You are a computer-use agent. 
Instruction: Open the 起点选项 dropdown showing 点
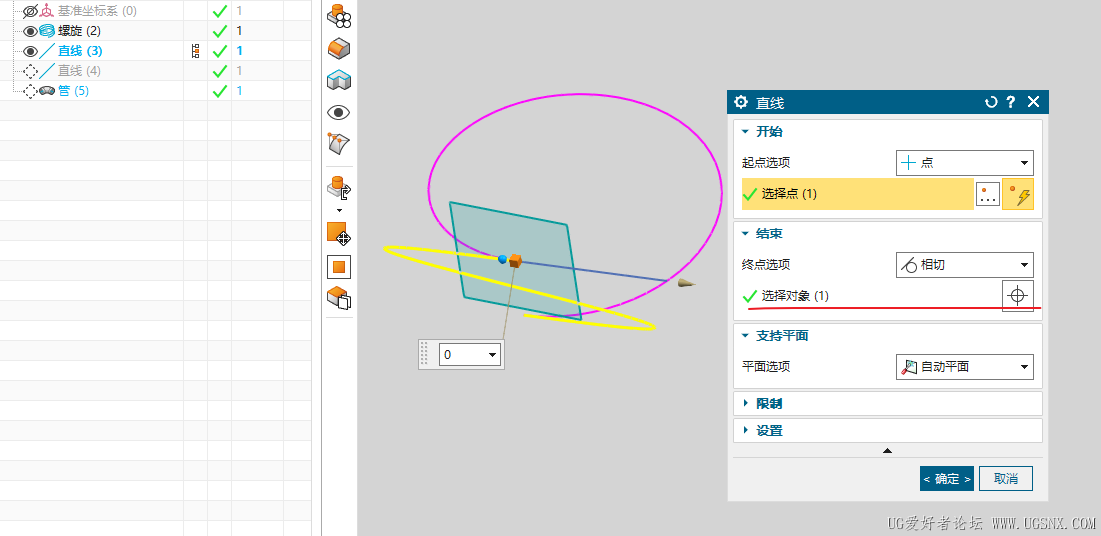click(965, 162)
